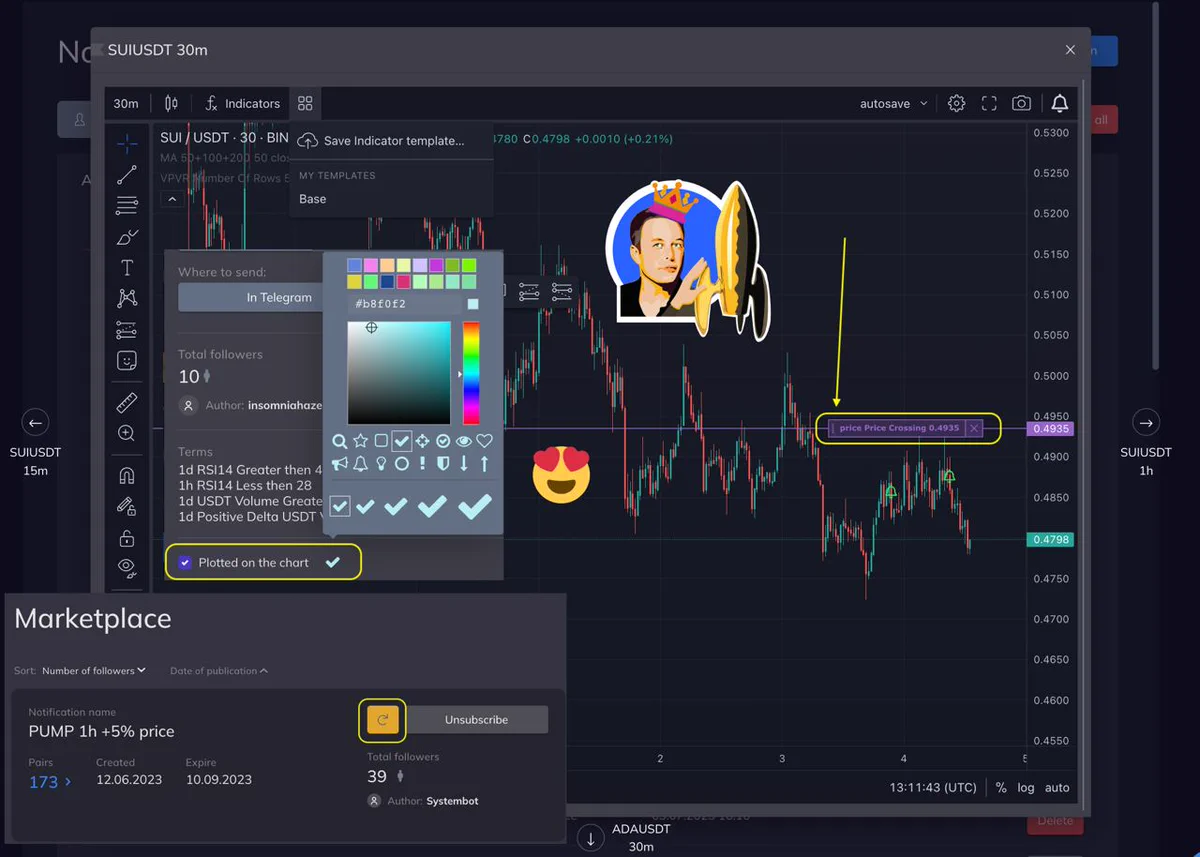The width and height of the screenshot is (1200, 857).
Task: Remove the Price Crossing 0.4935 alert
Action: coord(975,428)
